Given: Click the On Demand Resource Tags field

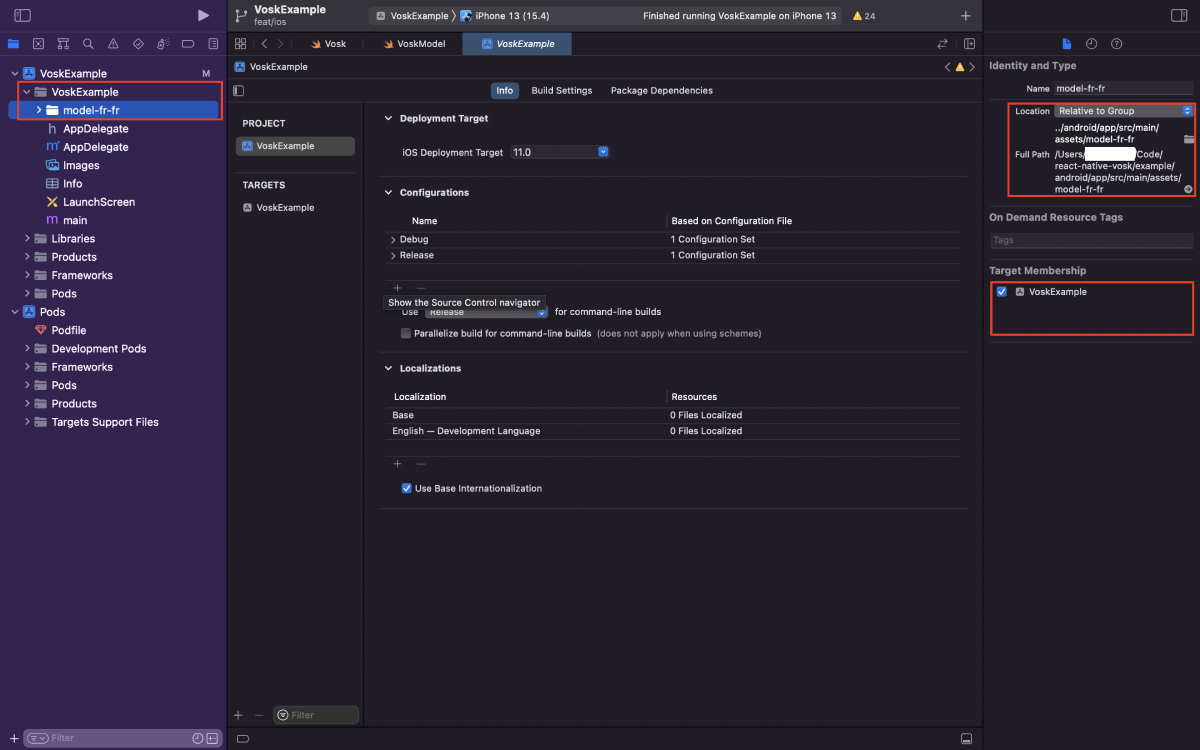Looking at the screenshot, I should tap(1091, 240).
